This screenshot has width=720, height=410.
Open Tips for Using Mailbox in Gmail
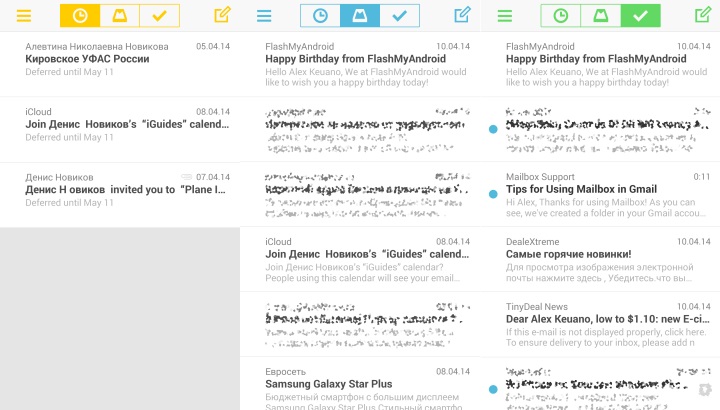pos(600,194)
